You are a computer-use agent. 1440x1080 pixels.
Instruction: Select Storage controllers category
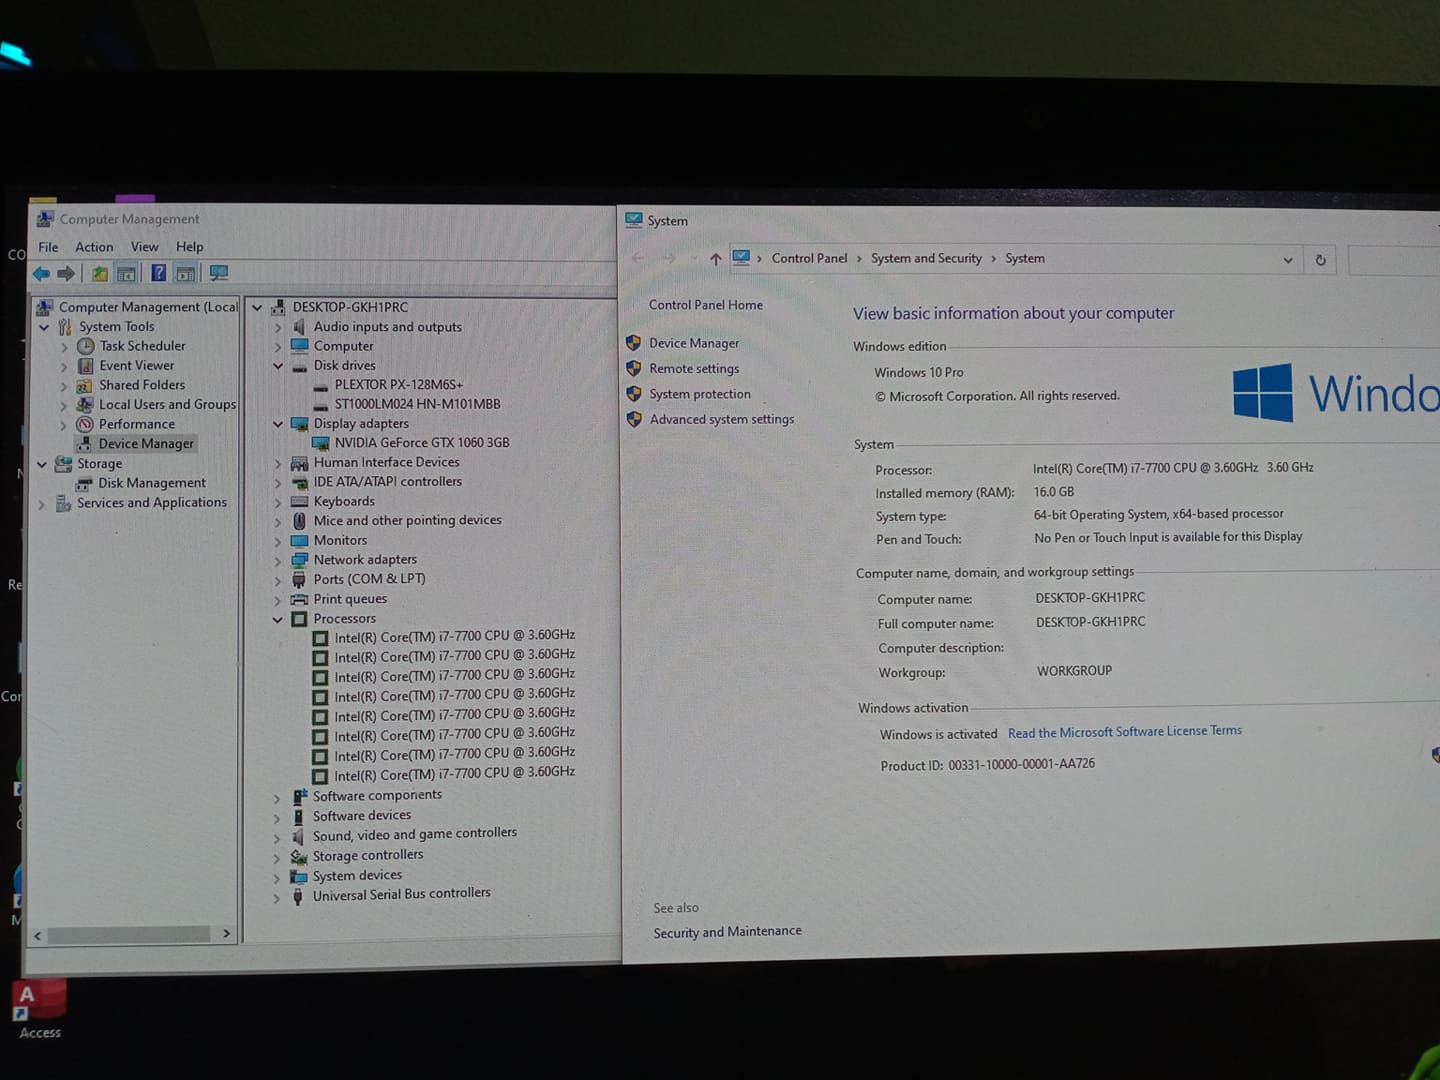click(x=367, y=856)
